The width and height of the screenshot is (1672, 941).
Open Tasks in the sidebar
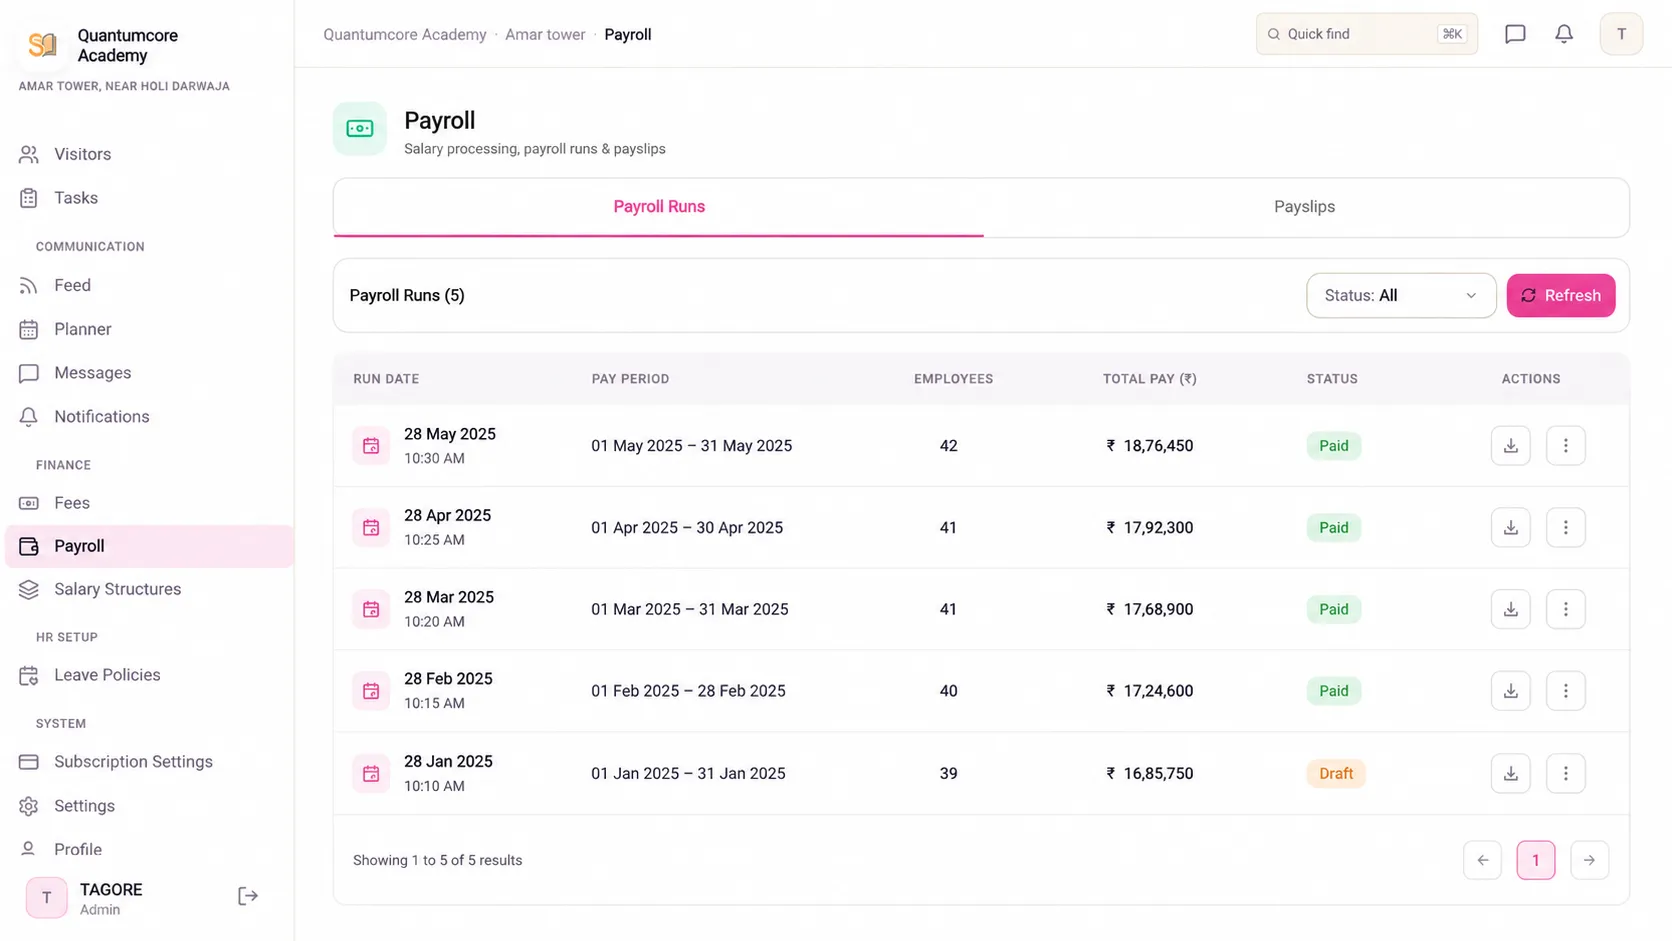149,198
